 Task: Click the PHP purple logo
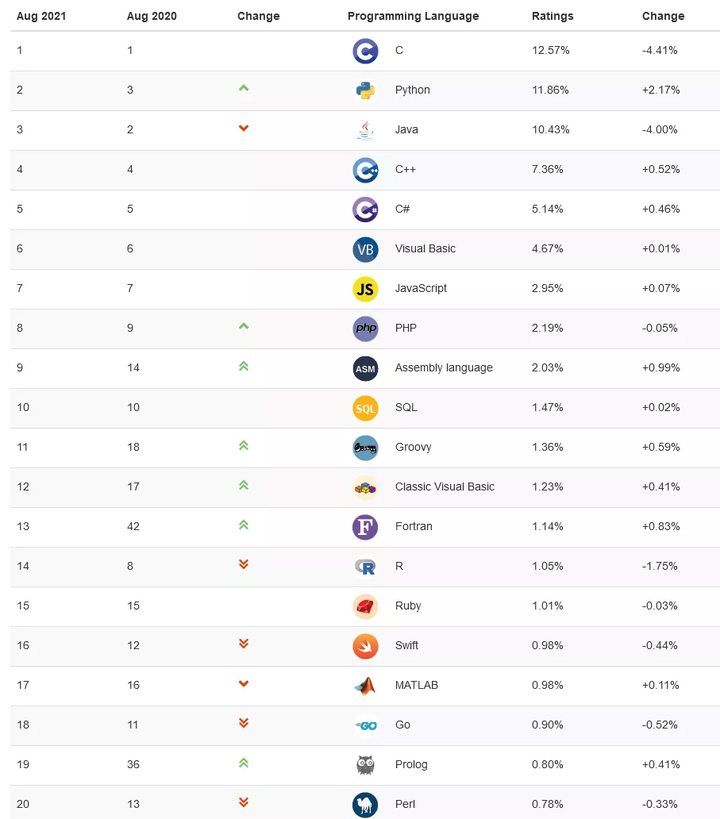(x=365, y=329)
